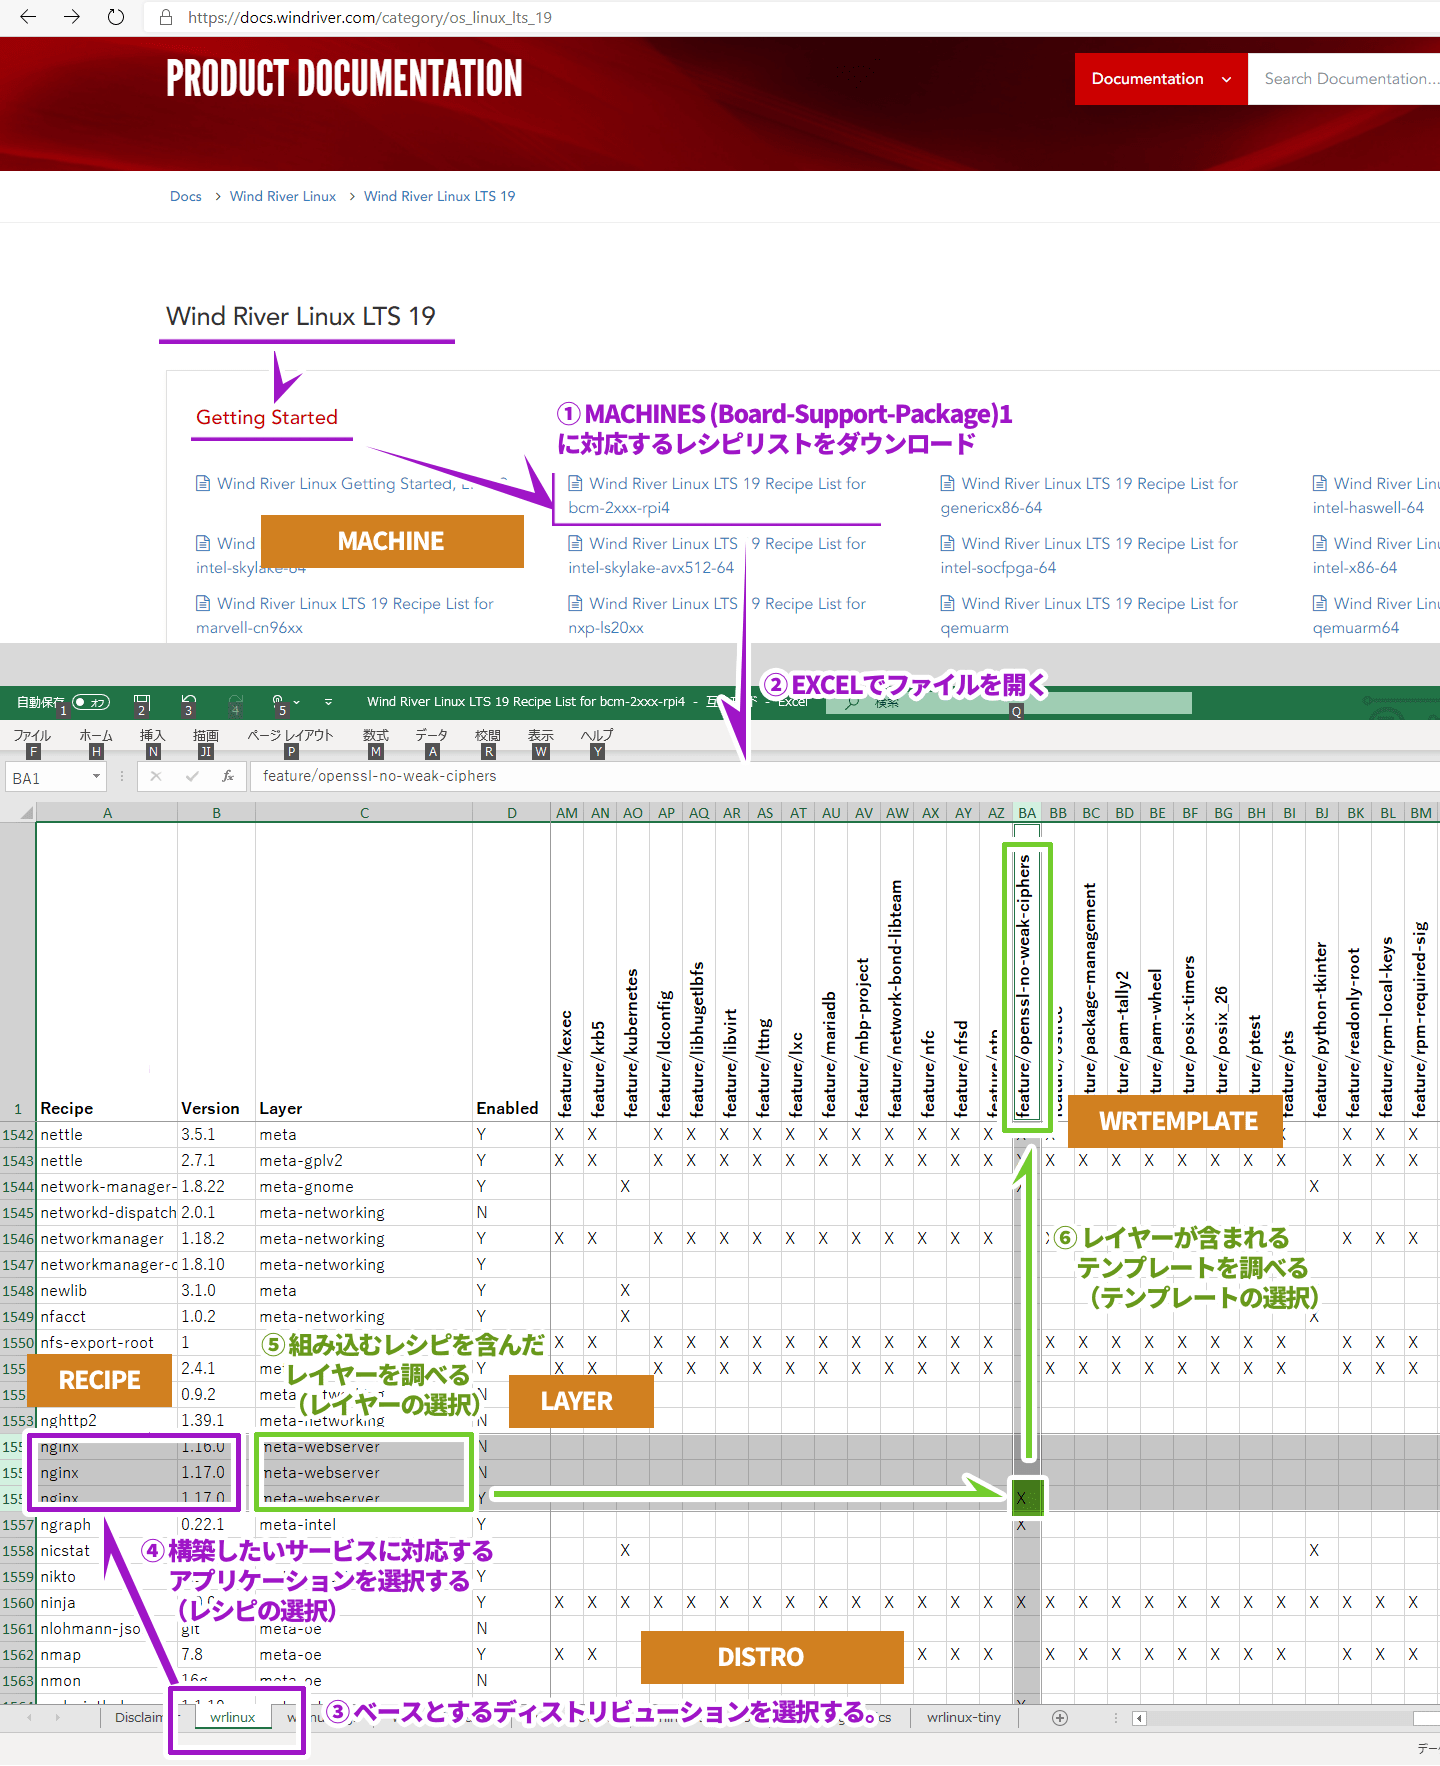This screenshot has width=1440, height=1766.
Task: Open the ファイル ribbon tab
Action: pyautogui.click(x=32, y=735)
